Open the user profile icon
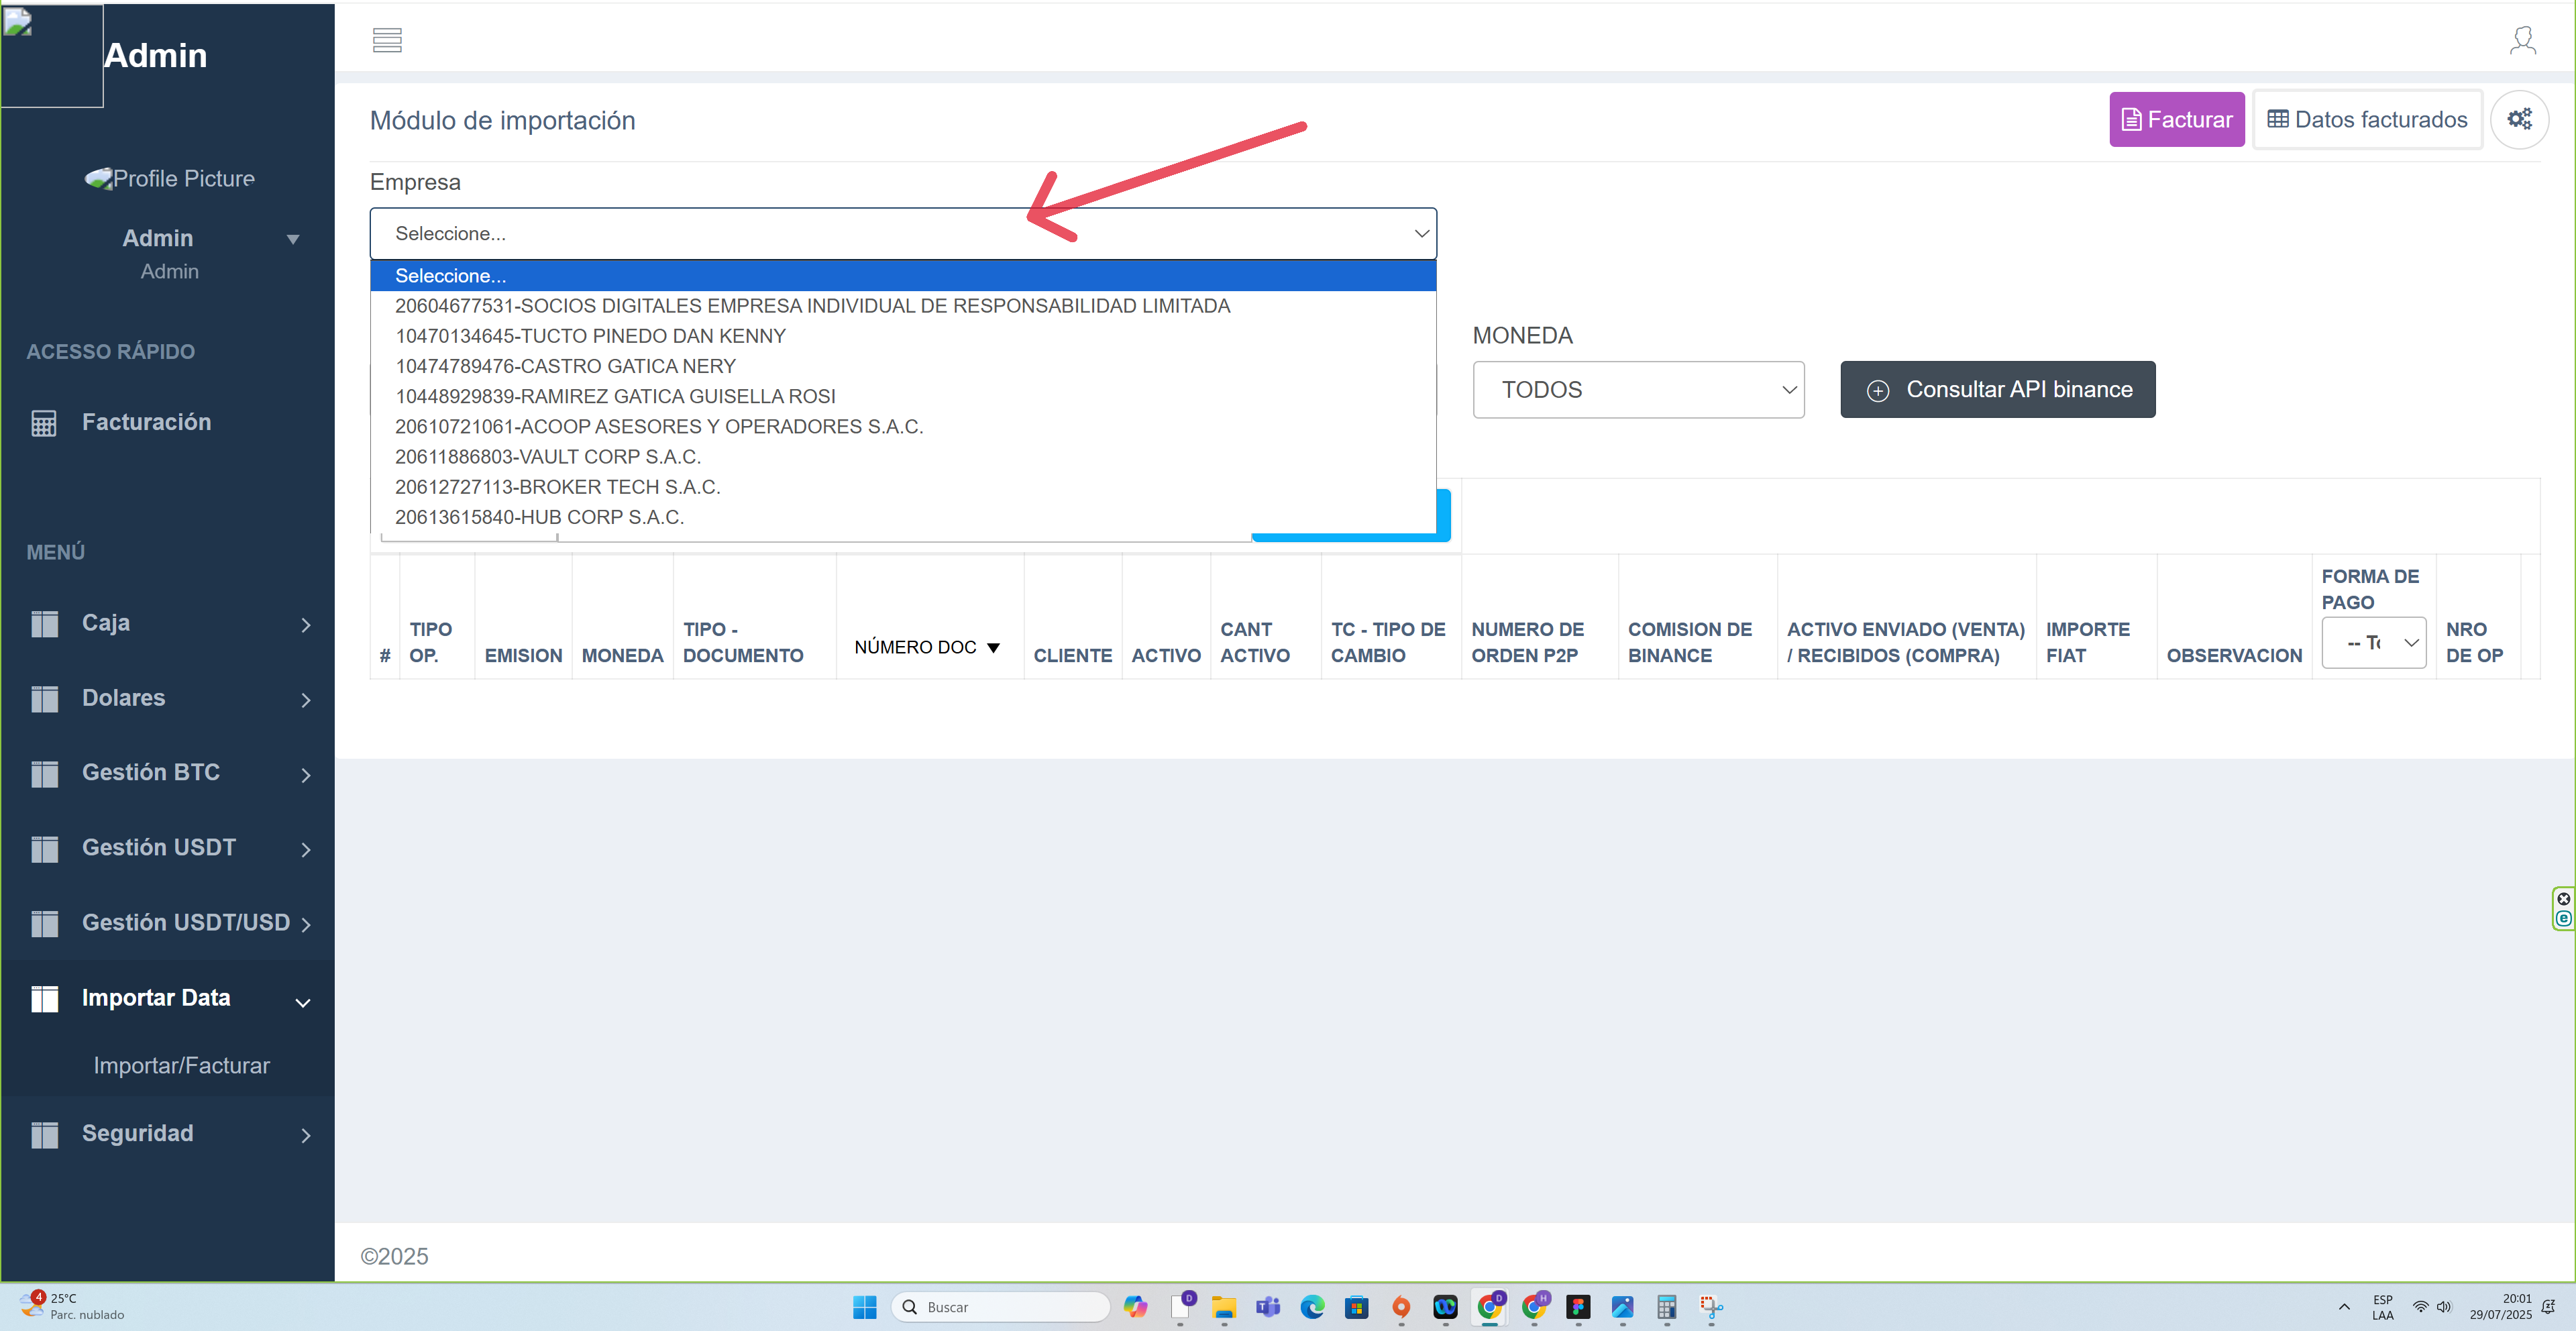The height and width of the screenshot is (1331, 2576). click(2522, 40)
